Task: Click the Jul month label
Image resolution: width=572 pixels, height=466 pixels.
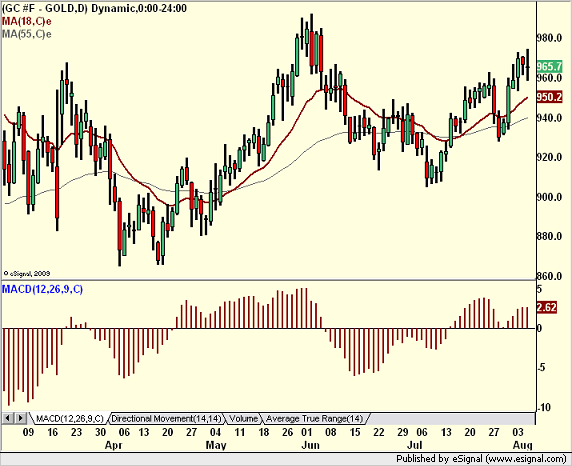Action: [414, 446]
